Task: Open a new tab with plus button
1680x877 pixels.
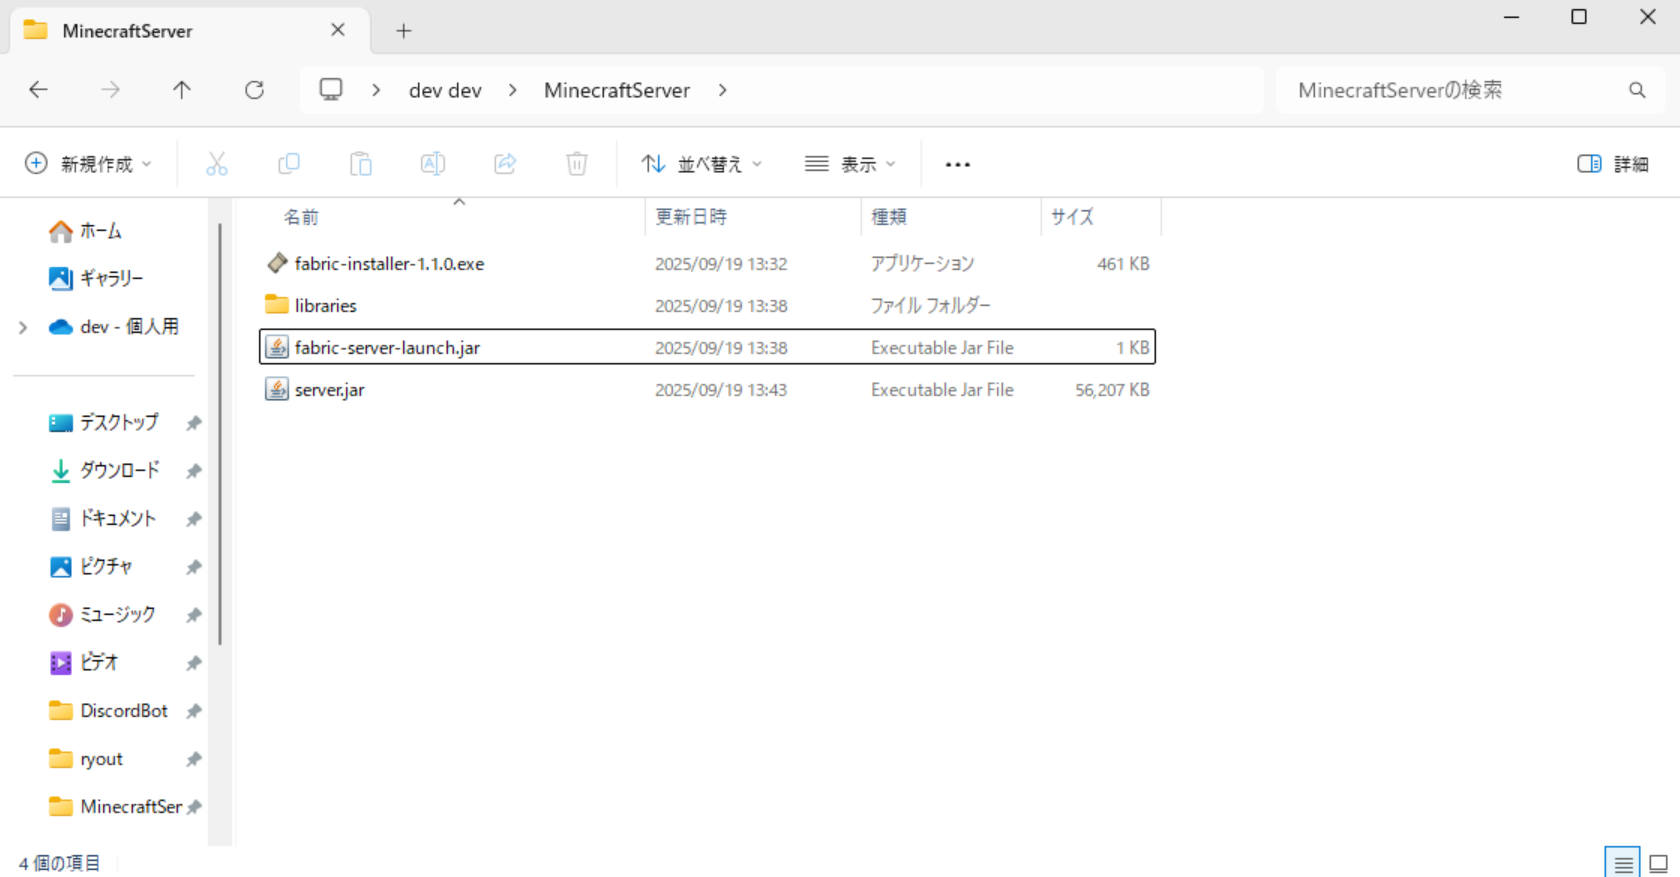Action: 404,31
